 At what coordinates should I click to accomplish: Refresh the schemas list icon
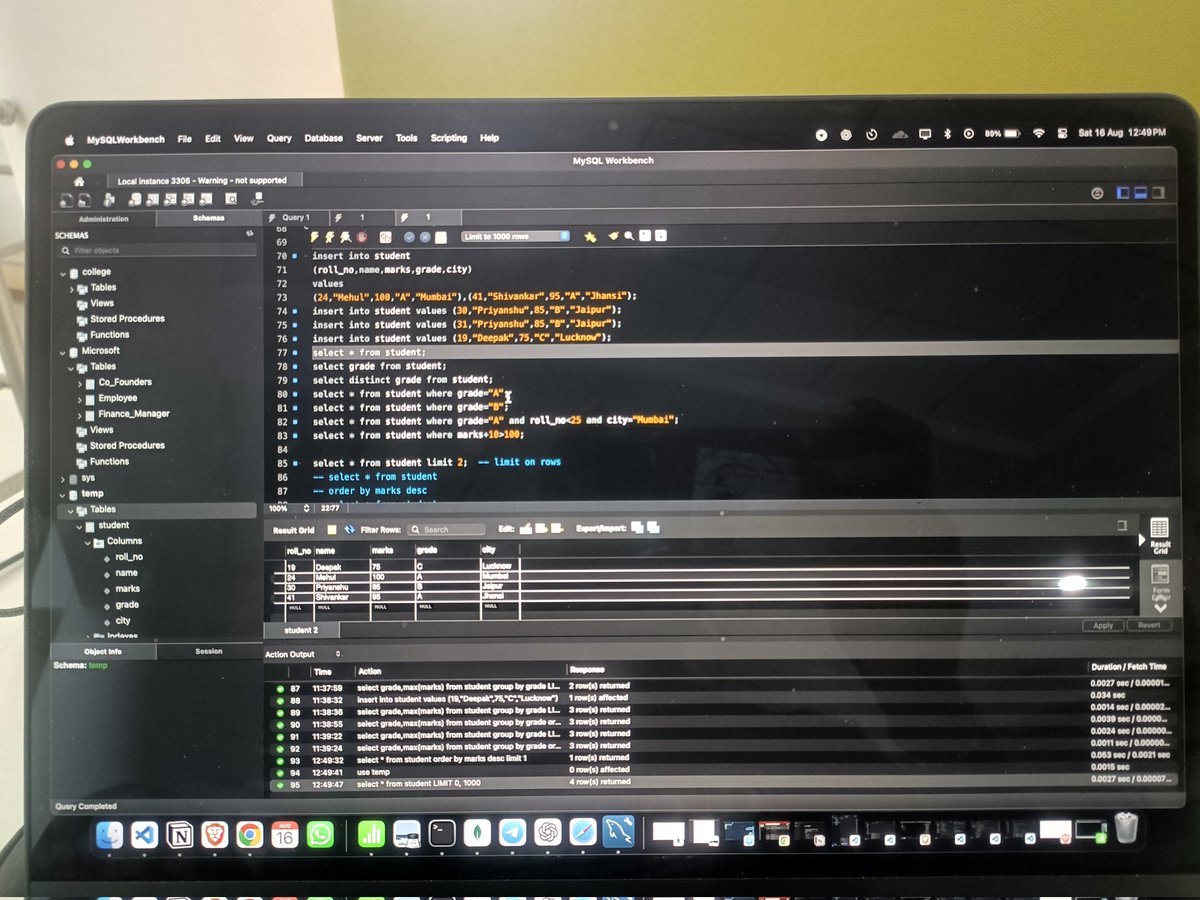point(250,233)
